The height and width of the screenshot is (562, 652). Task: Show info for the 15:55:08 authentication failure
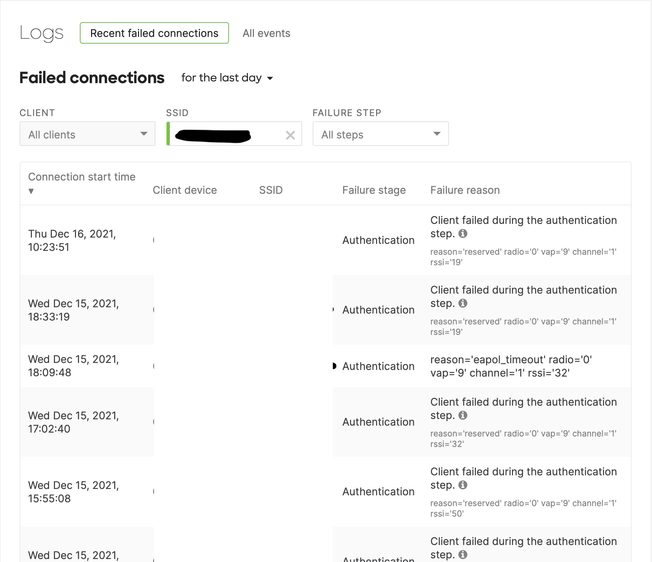coord(462,486)
